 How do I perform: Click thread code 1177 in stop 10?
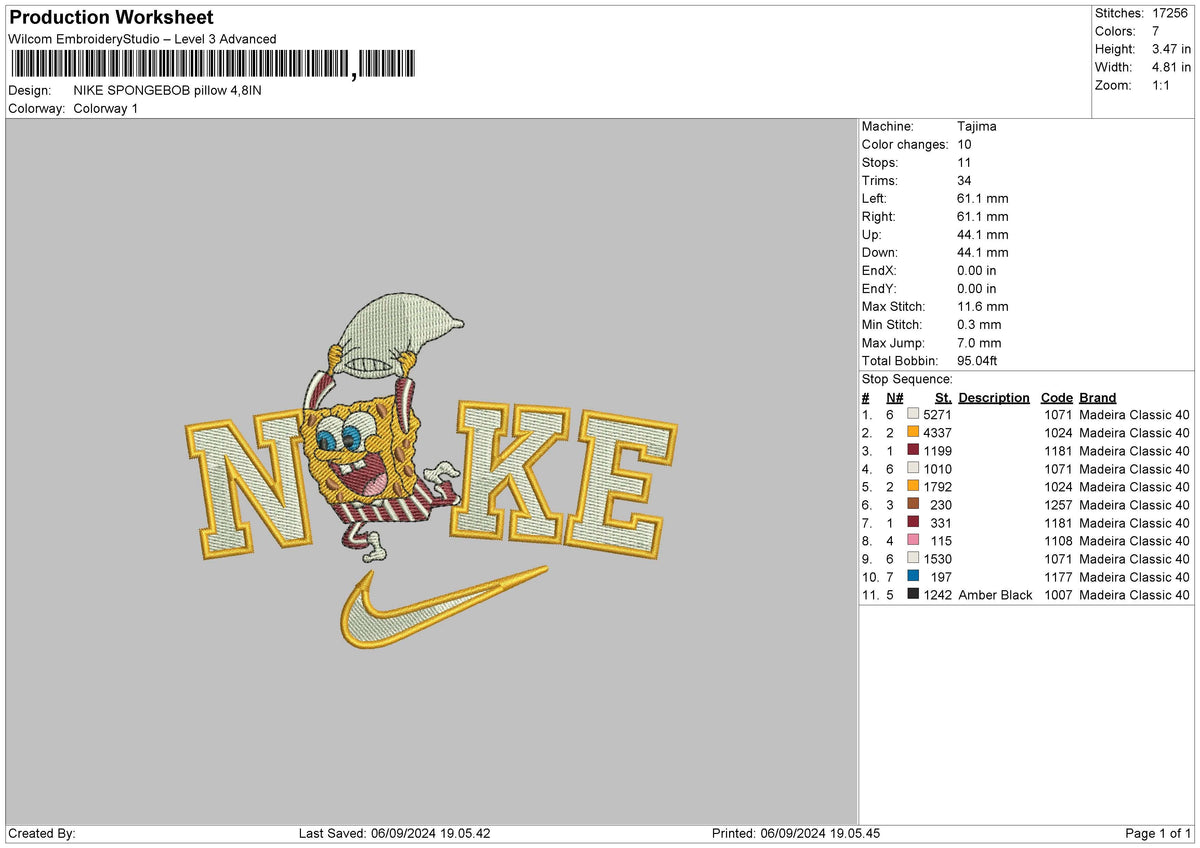[x=1058, y=577]
